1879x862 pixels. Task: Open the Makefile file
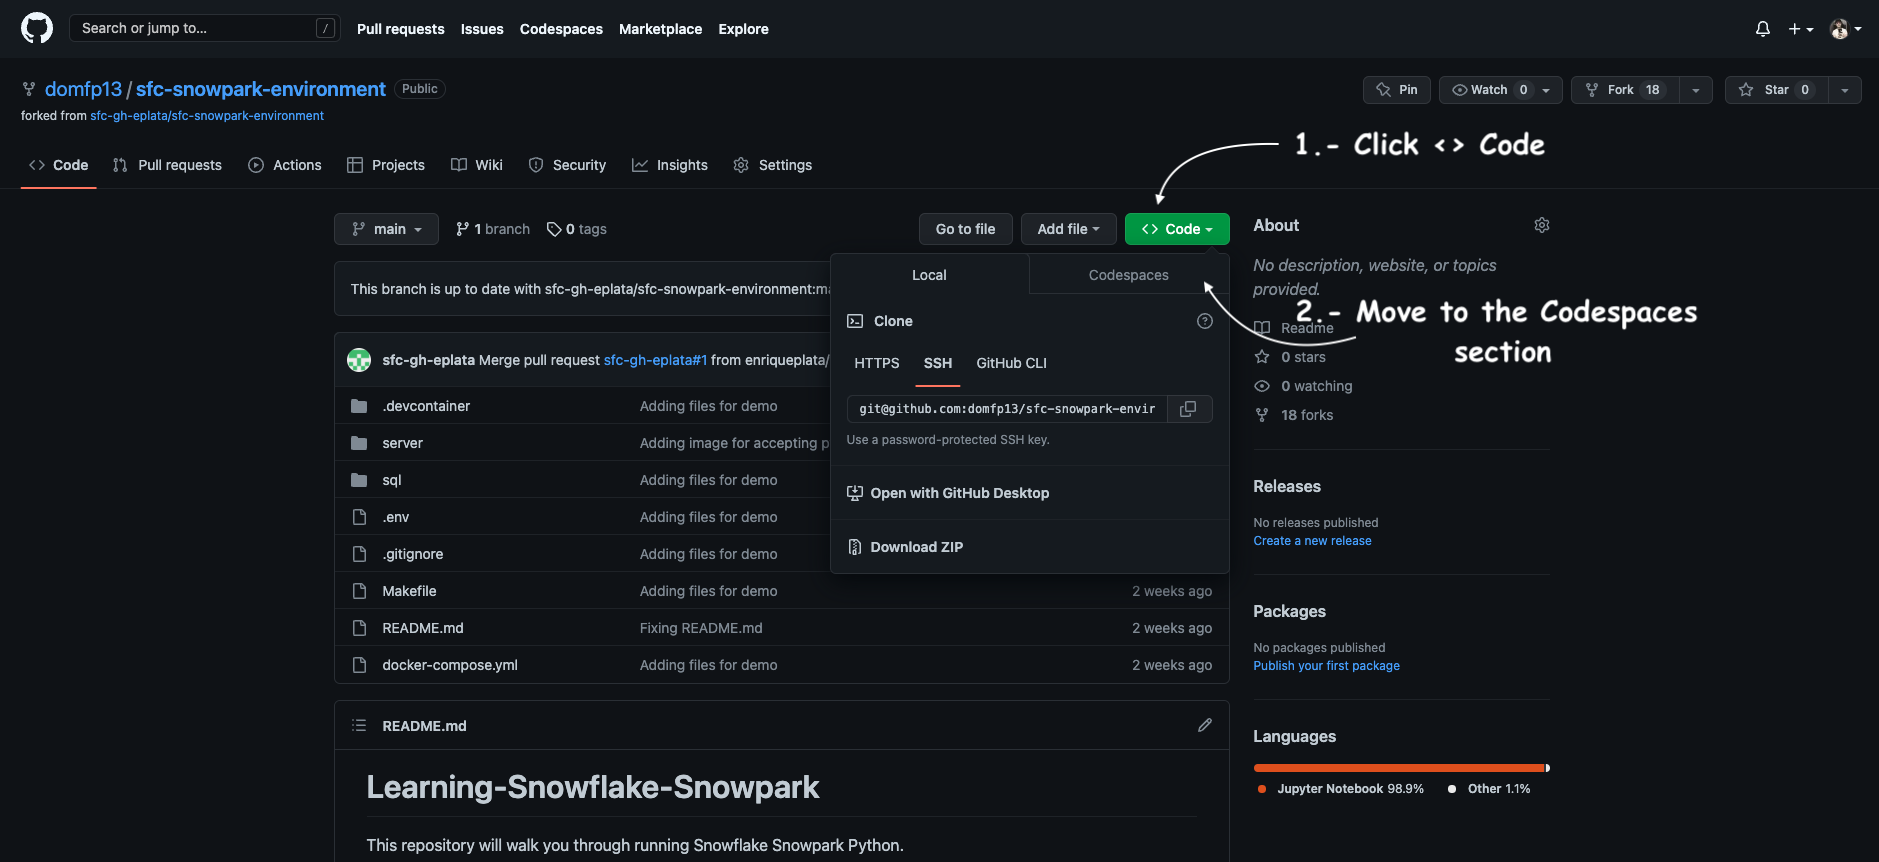click(409, 591)
